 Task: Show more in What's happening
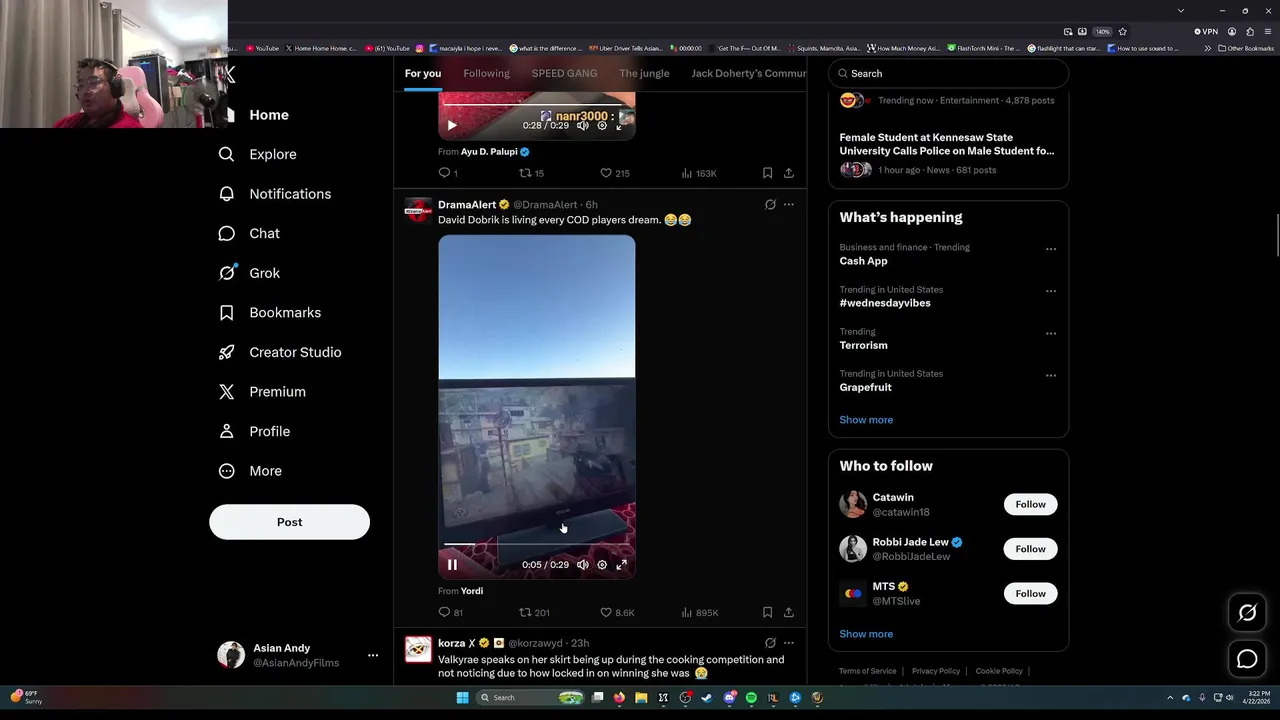866,420
